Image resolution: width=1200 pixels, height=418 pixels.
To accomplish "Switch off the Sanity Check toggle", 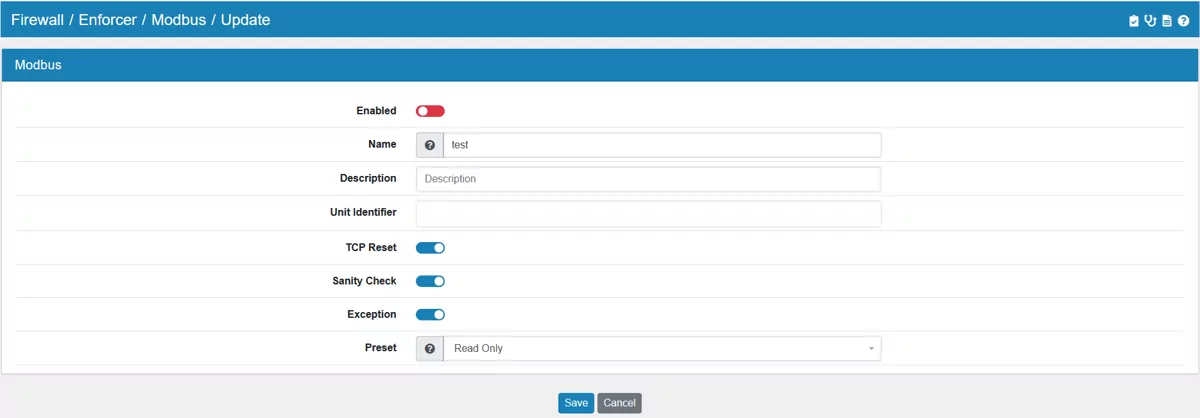I will 430,281.
